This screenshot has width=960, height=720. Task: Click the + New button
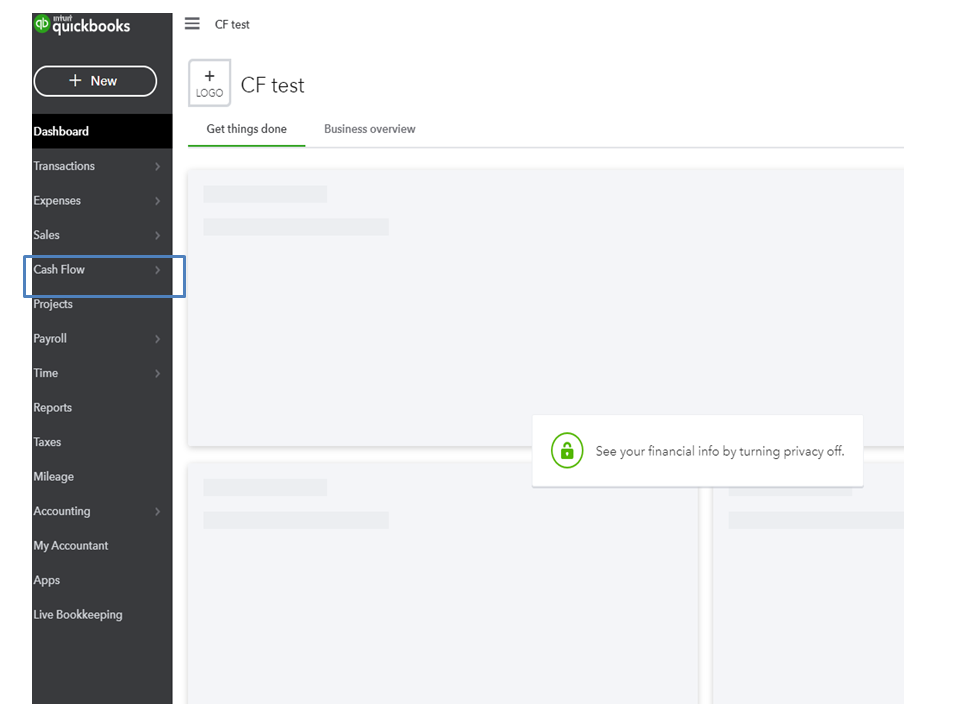point(96,81)
